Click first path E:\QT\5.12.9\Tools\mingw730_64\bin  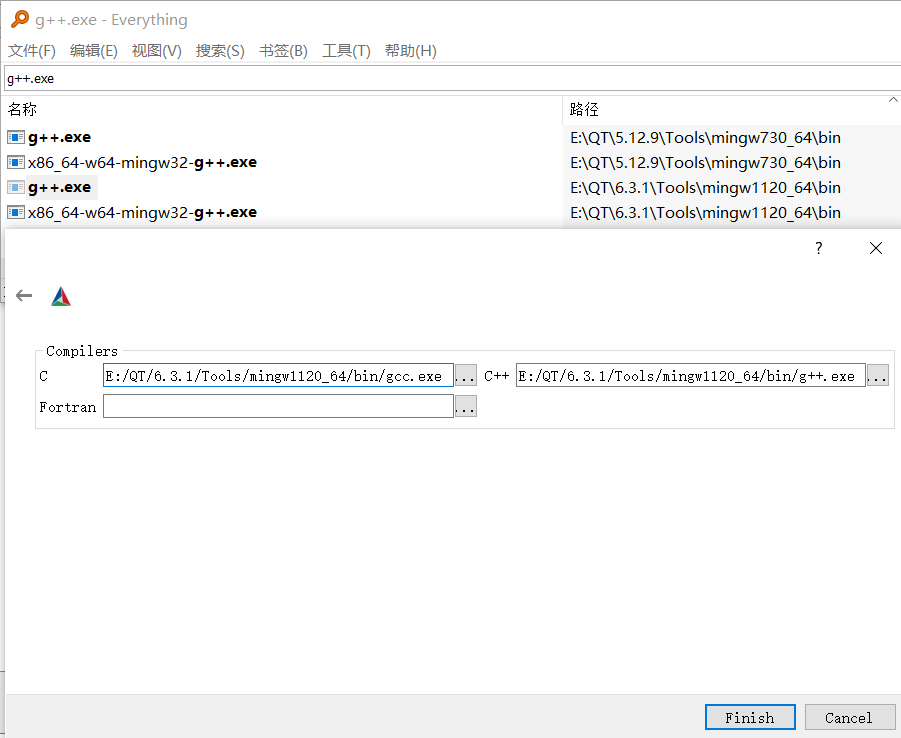click(x=706, y=138)
